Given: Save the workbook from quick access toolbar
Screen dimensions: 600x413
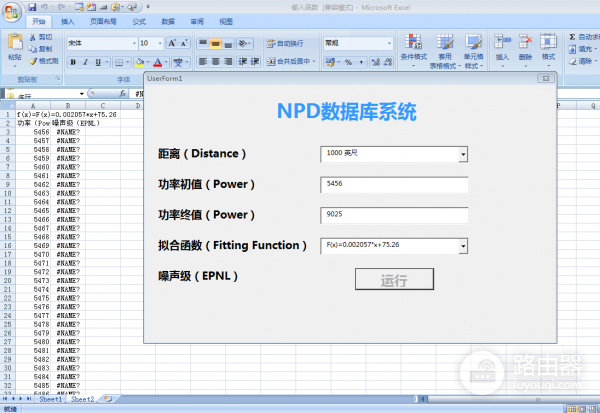Looking at the screenshot, I should (32, 7).
